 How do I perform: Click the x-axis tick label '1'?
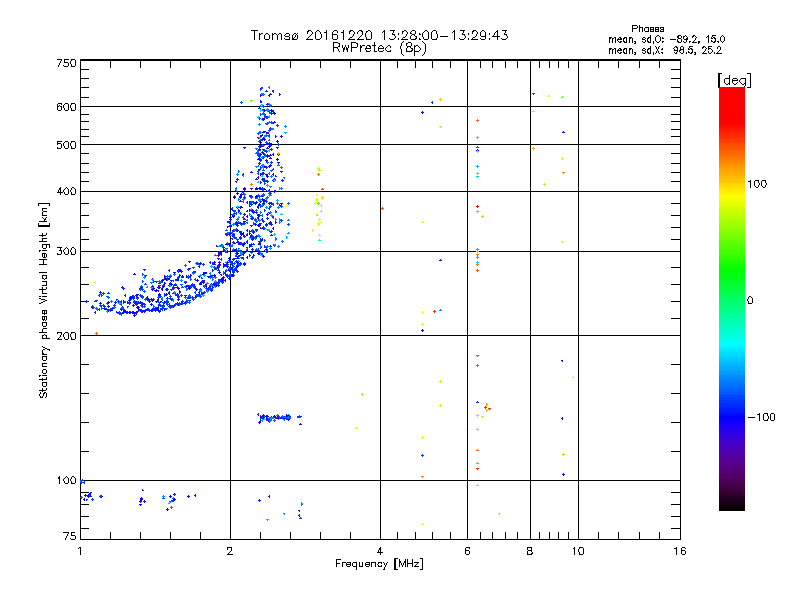pyautogui.click(x=80, y=551)
